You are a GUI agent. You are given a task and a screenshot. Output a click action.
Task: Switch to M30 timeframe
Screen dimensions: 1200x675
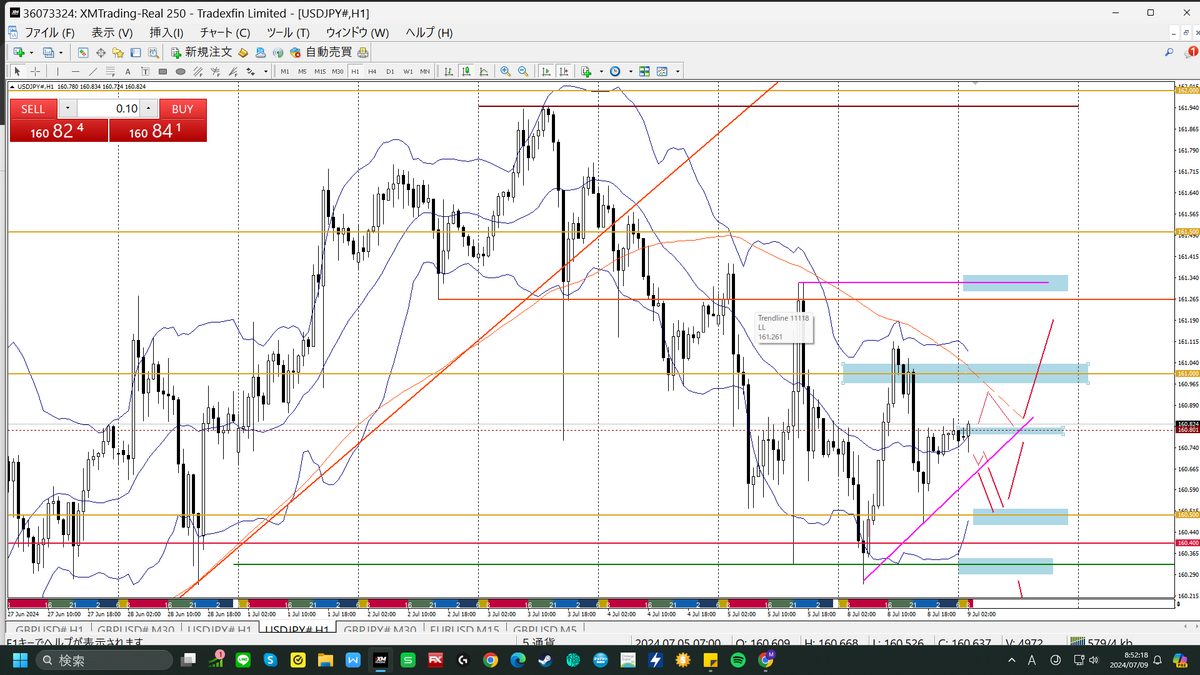pos(338,71)
